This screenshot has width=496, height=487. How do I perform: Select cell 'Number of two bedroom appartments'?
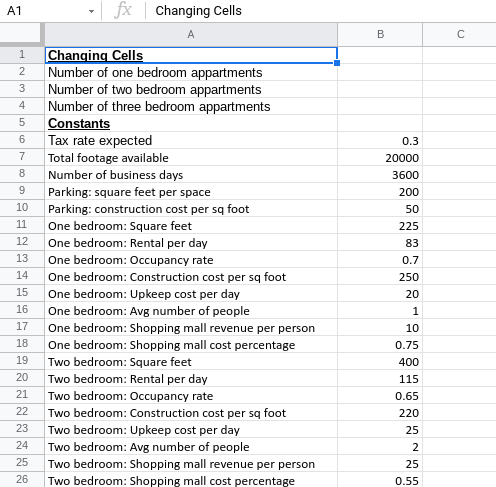tap(191, 89)
